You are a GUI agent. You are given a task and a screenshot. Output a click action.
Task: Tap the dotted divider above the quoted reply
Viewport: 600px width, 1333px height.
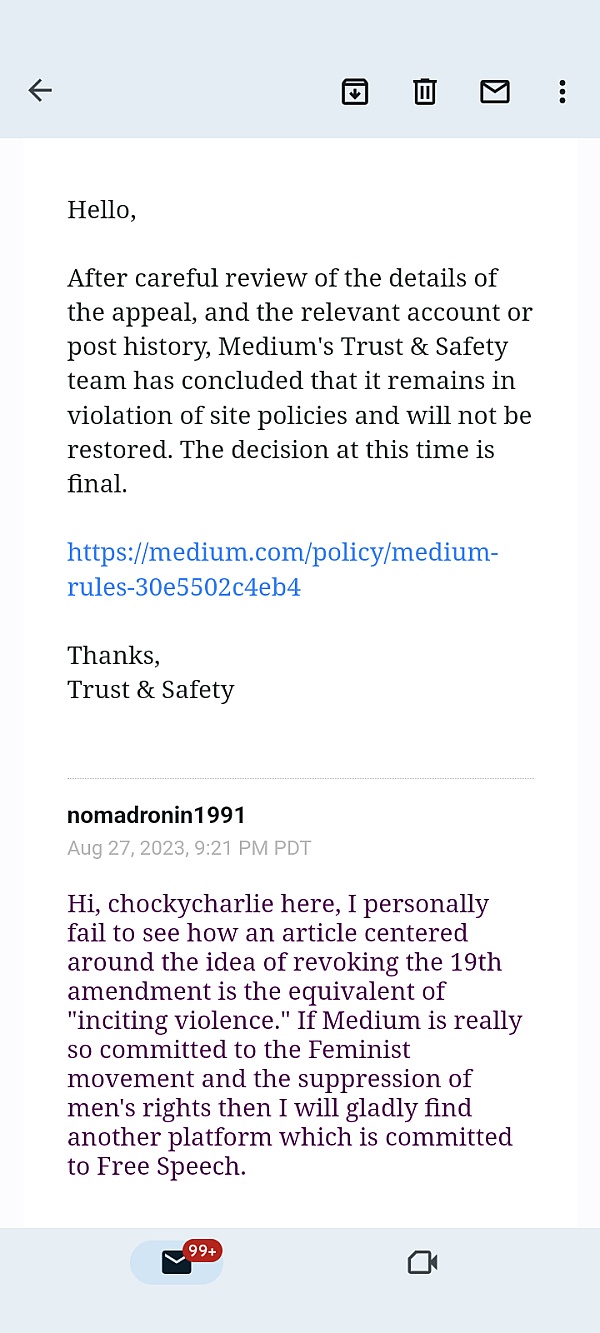300,777
